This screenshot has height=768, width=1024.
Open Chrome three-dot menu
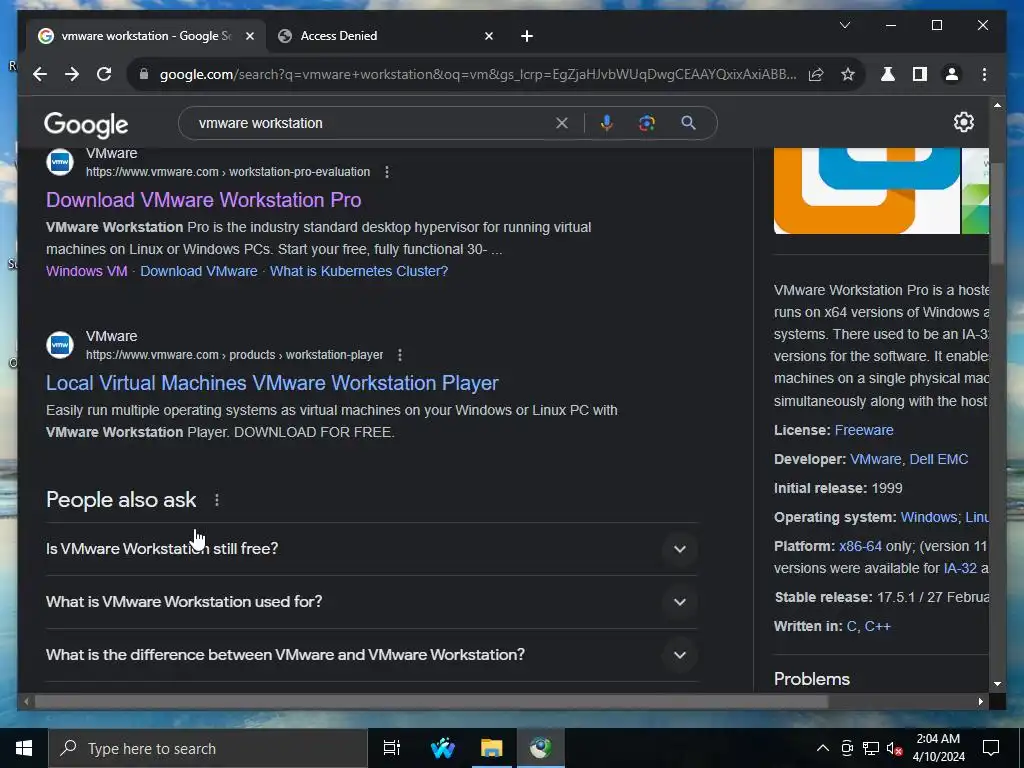click(984, 74)
